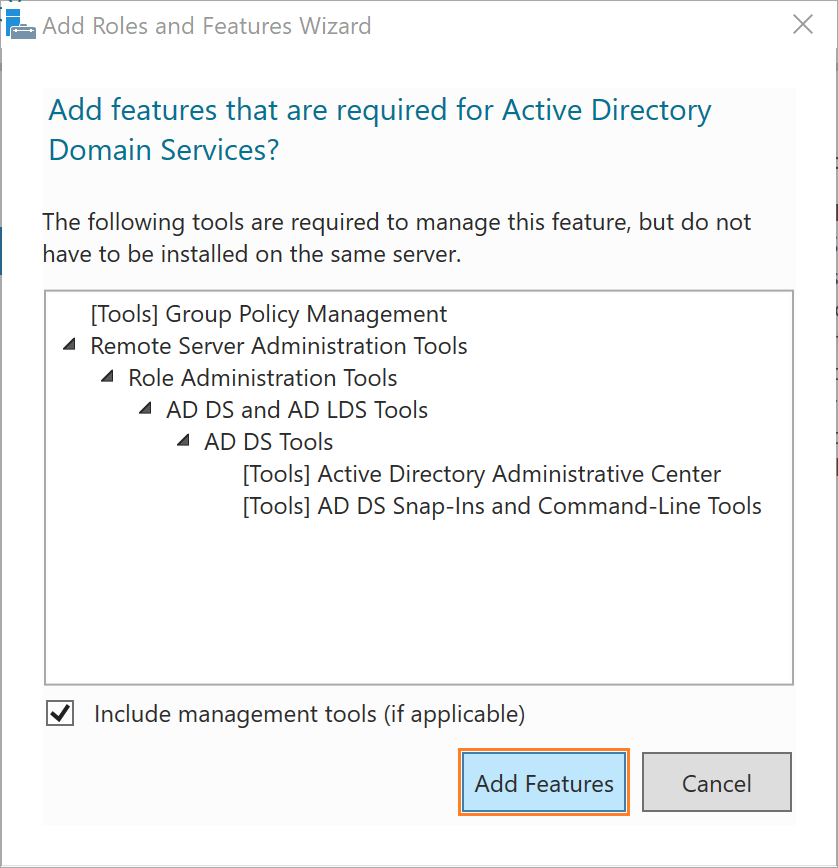
Task: Select the AD DS Tools item
Action: coord(268,442)
